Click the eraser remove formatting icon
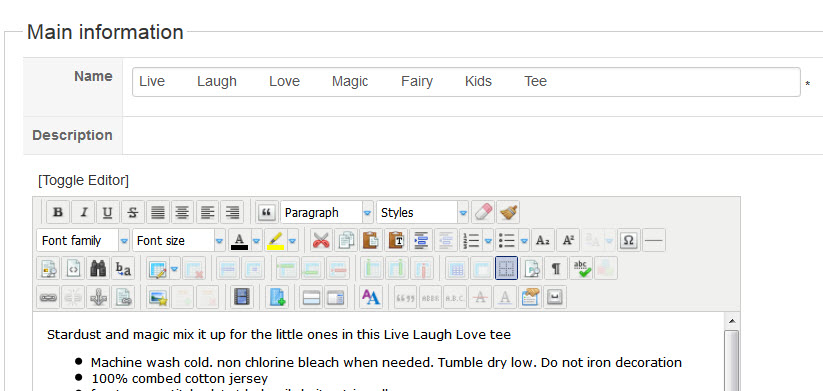The width and height of the screenshot is (823, 391). (x=482, y=213)
